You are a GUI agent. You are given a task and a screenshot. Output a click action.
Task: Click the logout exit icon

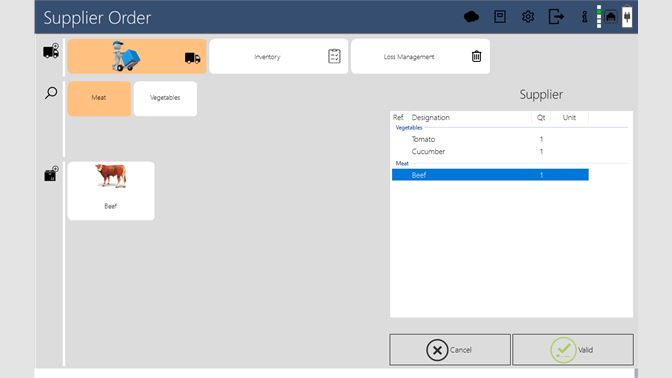tap(556, 17)
